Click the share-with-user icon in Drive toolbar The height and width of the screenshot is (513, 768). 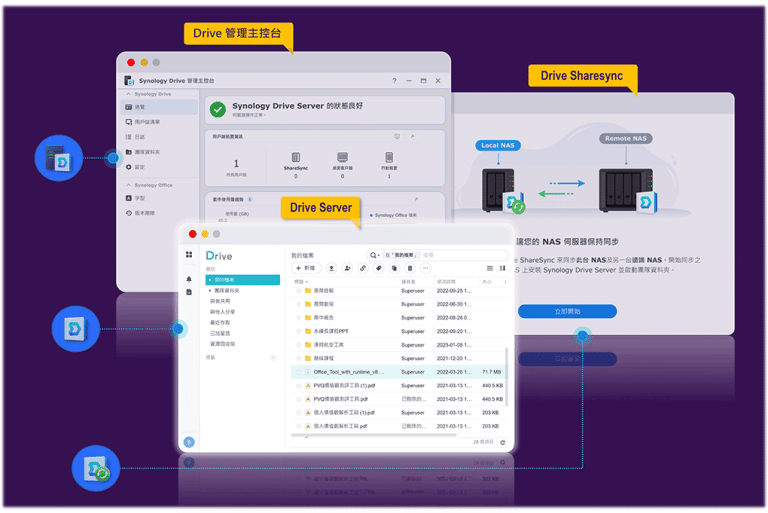pyautogui.click(x=347, y=268)
